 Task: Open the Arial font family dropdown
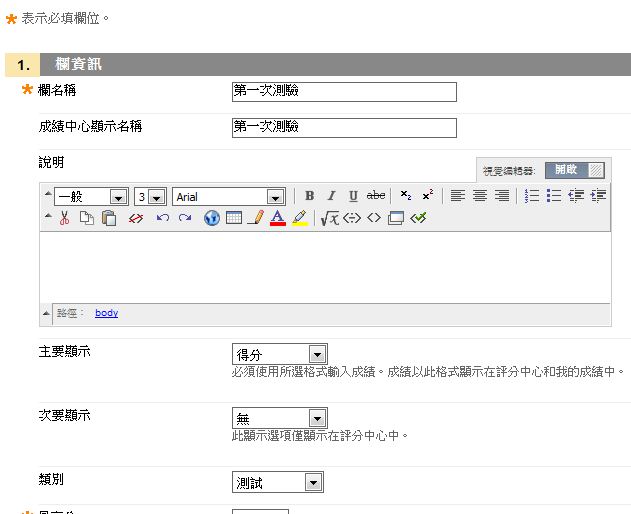click(229, 197)
